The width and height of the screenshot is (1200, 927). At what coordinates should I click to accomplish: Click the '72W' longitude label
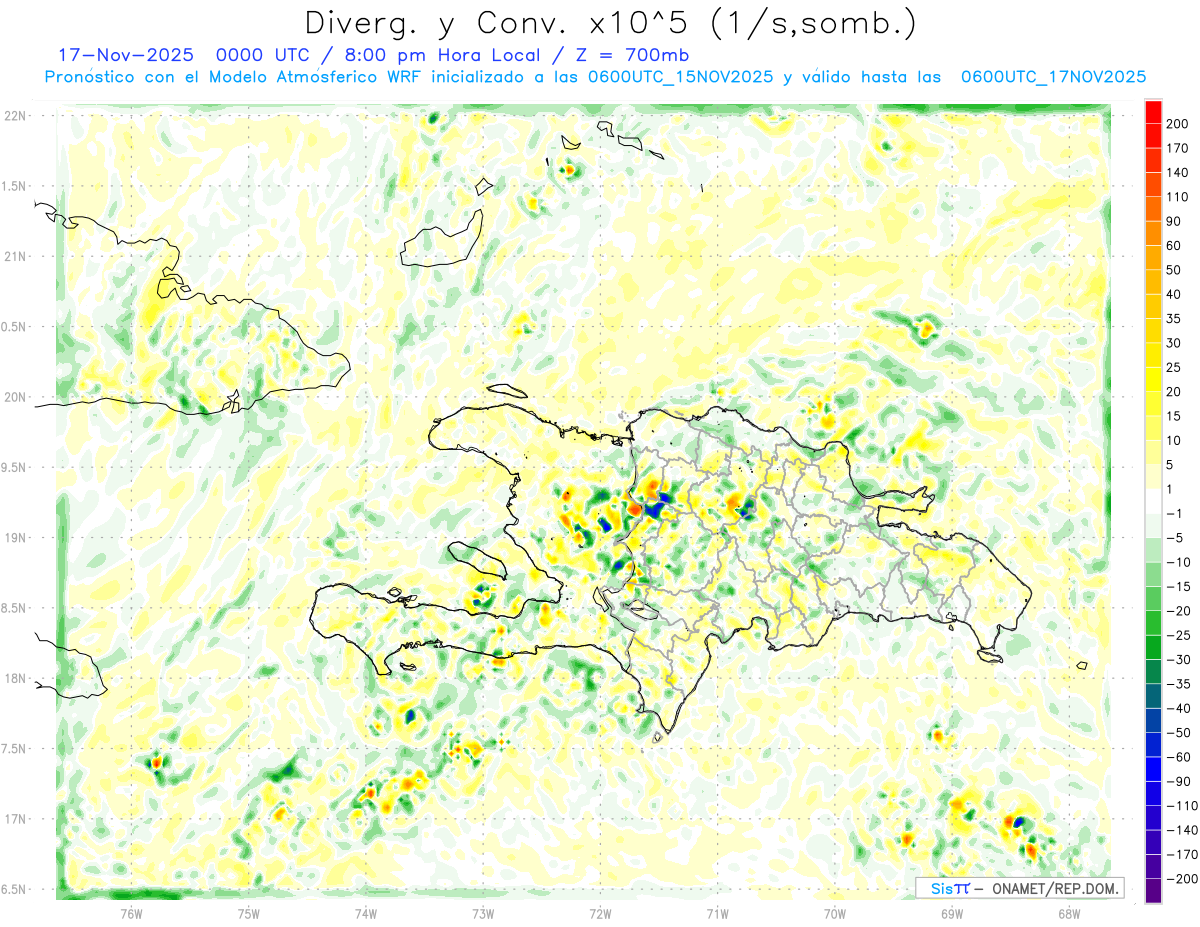tap(600, 913)
